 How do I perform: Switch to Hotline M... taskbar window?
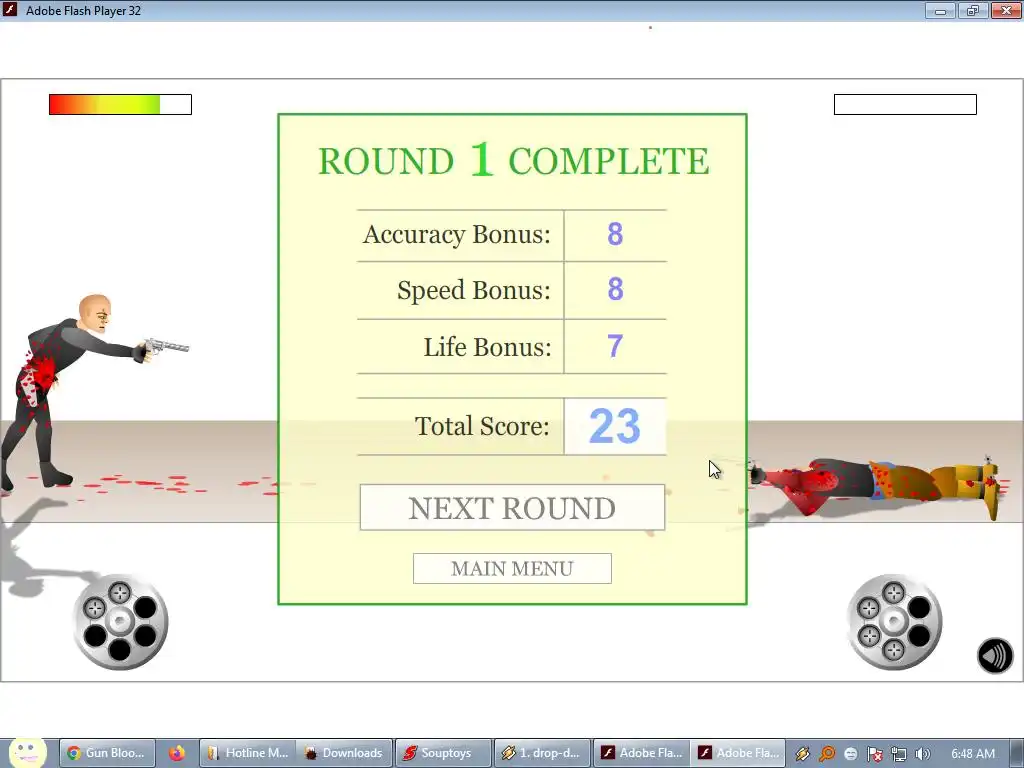coord(248,753)
